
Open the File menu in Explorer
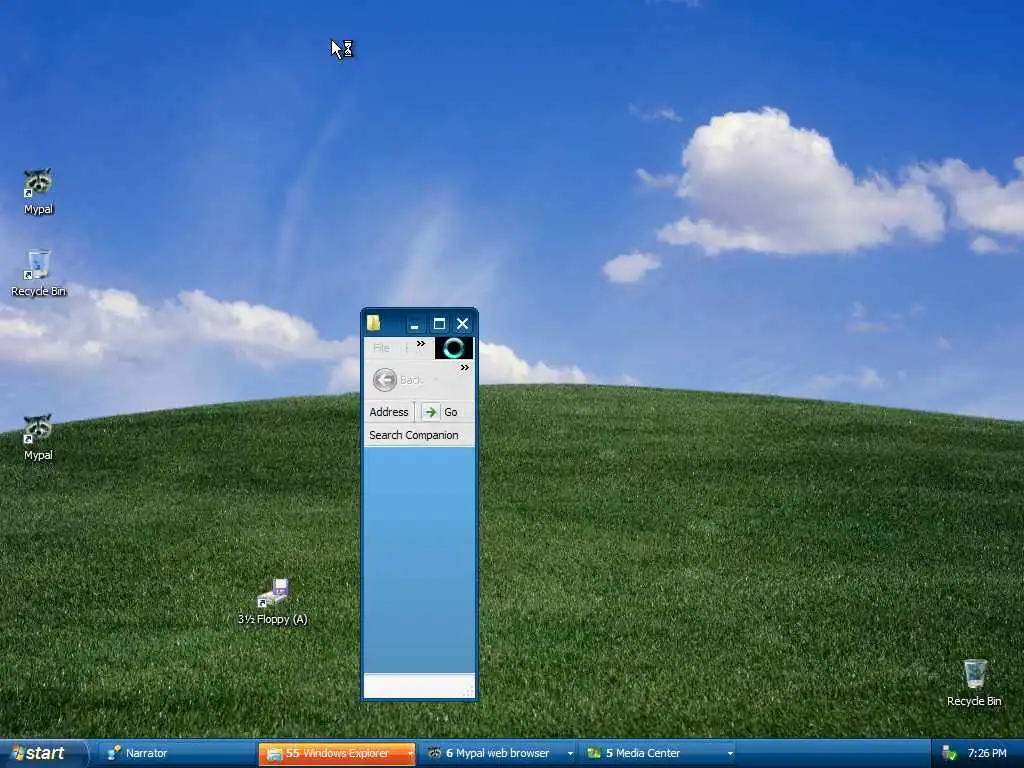coord(381,348)
